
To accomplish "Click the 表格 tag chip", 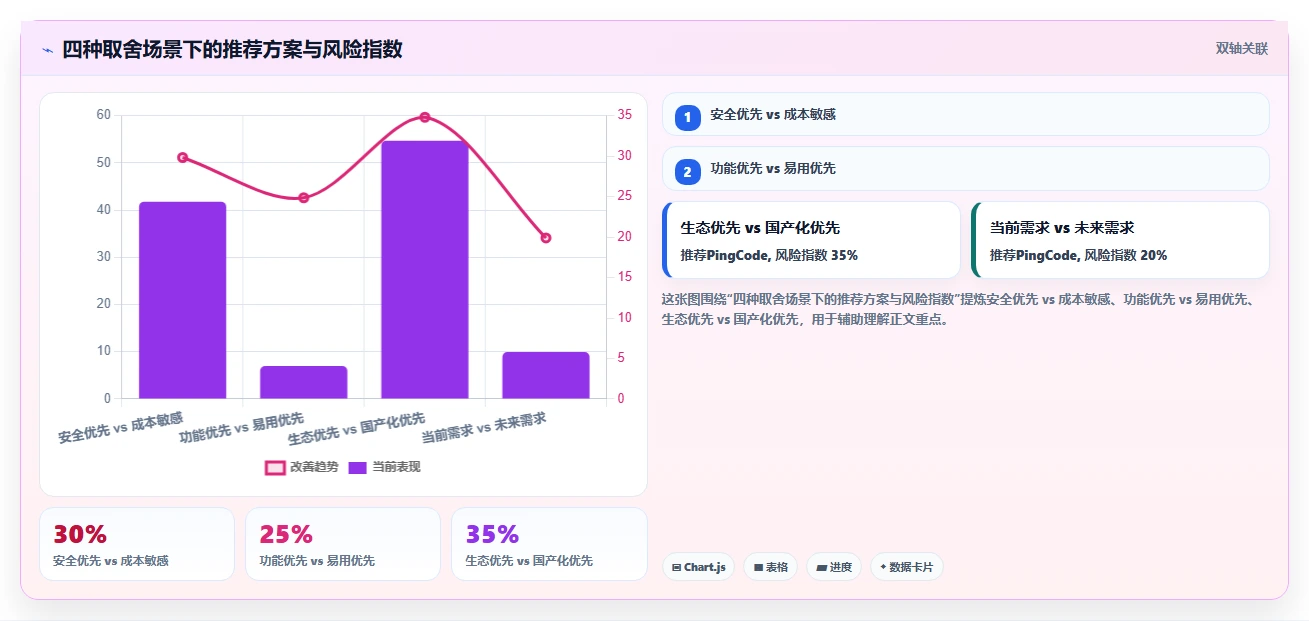I will click(770, 567).
